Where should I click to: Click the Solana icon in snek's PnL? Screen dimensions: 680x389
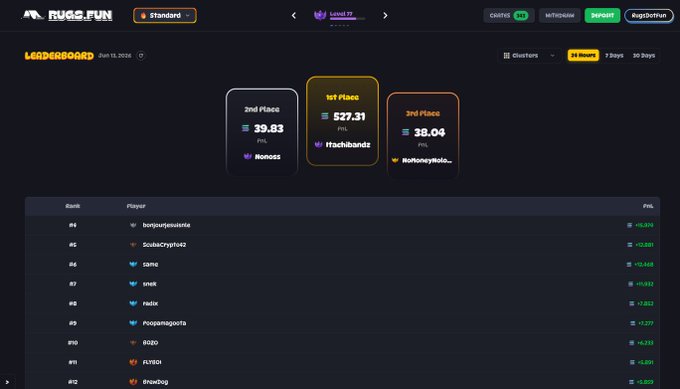click(x=631, y=284)
